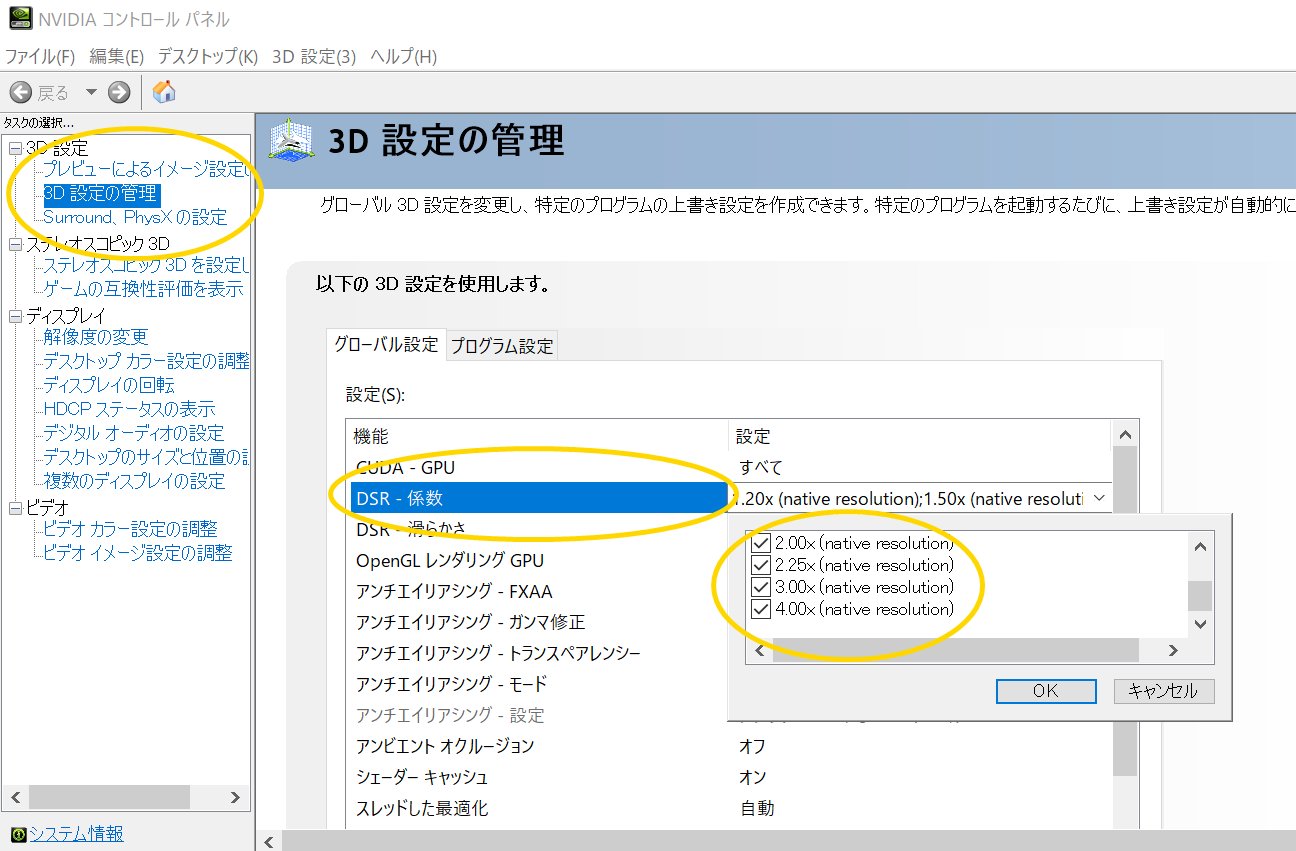
Task: Click the system information icon at bottom left
Action: pyautogui.click(x=18, y=834)
